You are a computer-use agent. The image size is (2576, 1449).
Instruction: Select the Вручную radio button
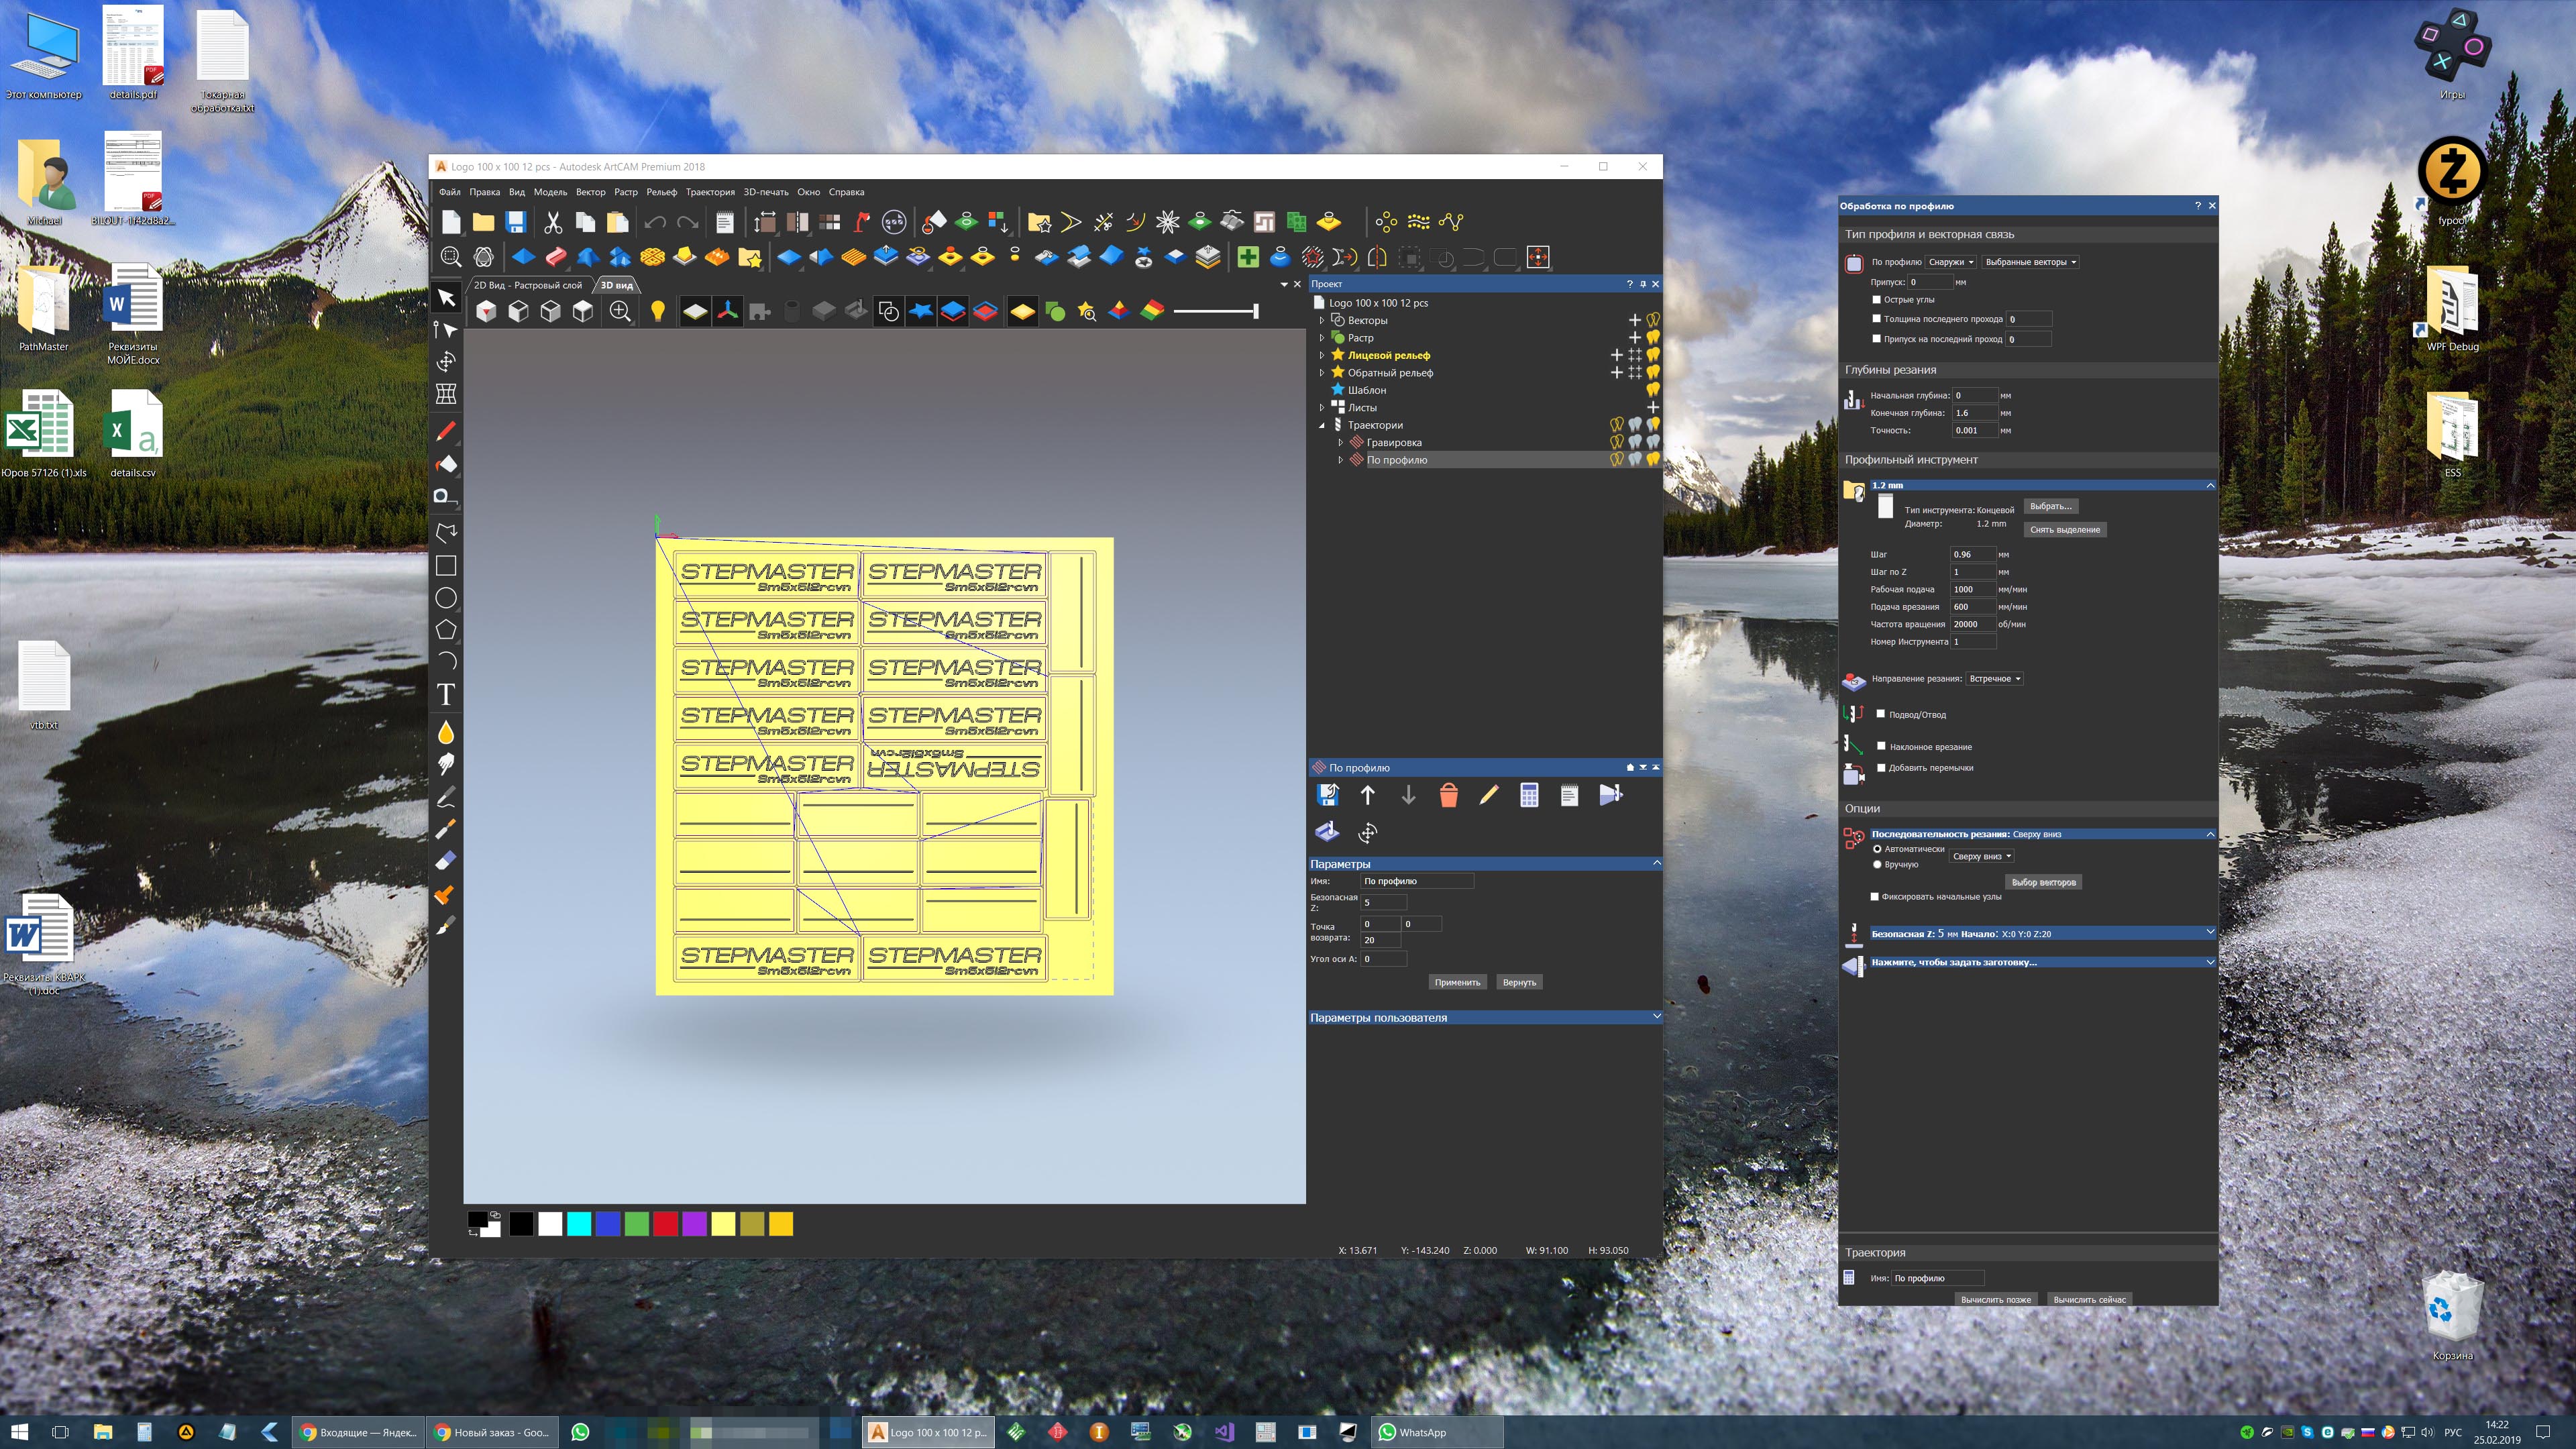pyautogui.click(x=1877, y=864)
